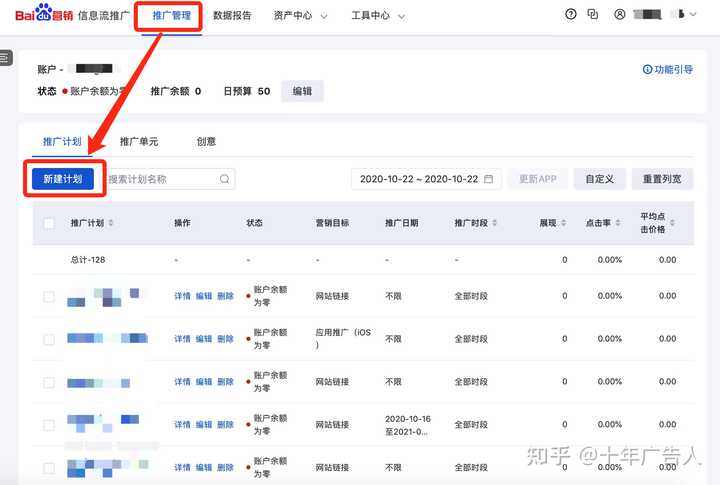Check the 应用推广 (iOS) row checkbox
Image resolution: width=720 pixels, height=485 pixels.
(49, 339)
